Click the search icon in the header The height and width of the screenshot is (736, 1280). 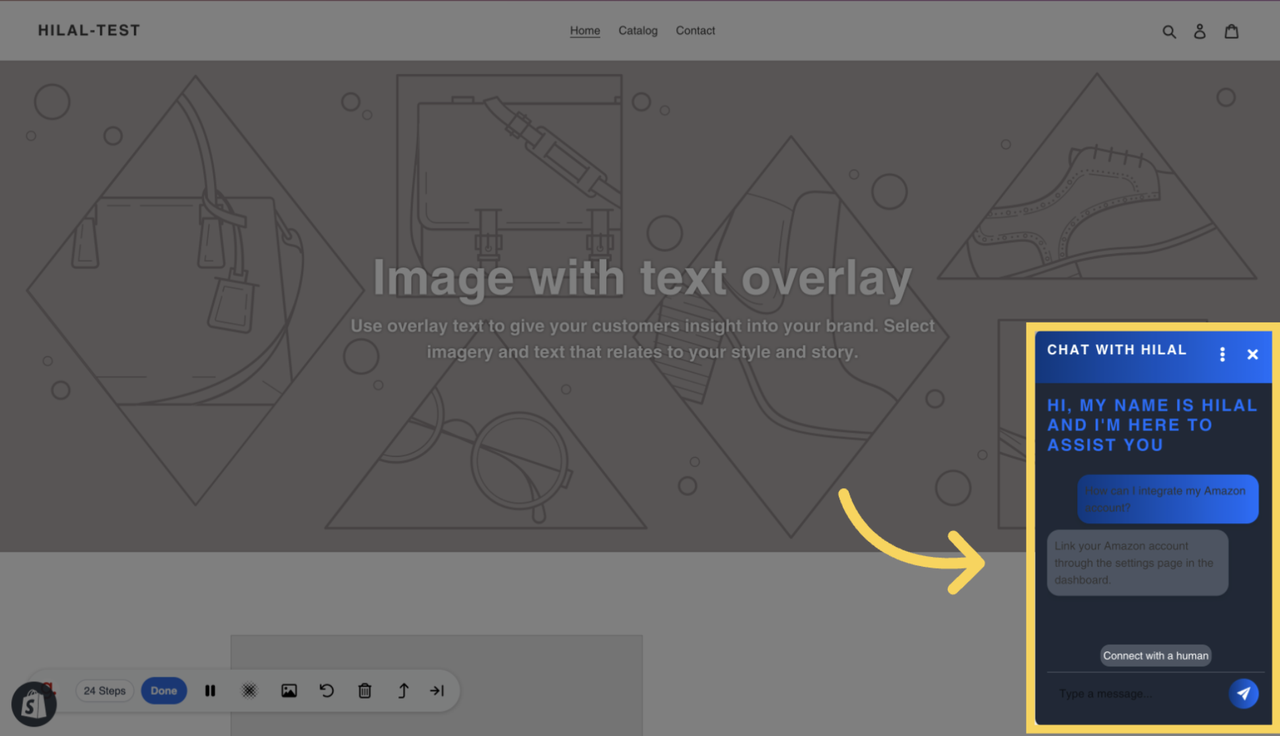(1169, 31)
